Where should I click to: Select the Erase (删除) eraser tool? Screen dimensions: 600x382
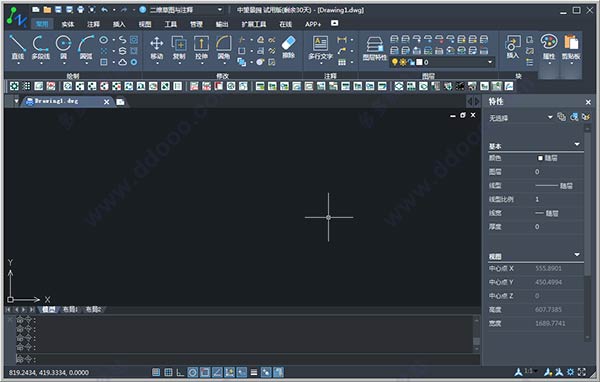pyautogui.click(x=289, y=47)
